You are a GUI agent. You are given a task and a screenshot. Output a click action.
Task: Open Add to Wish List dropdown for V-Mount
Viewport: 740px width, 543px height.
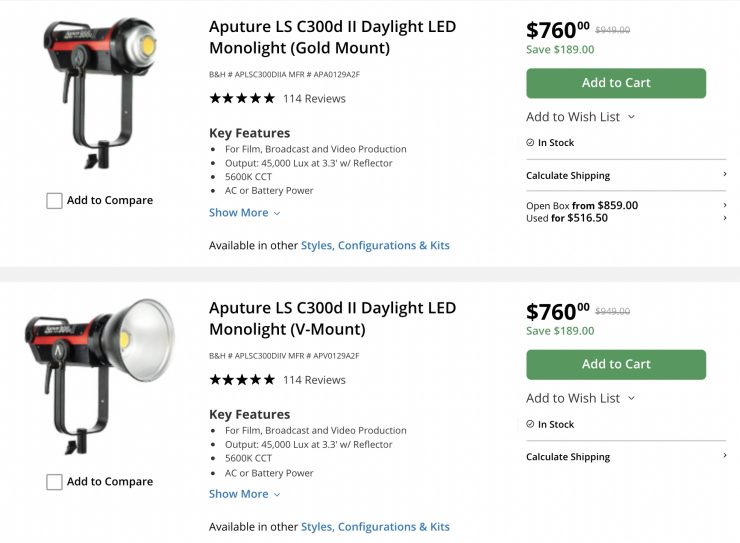click(x=580, y=398)
